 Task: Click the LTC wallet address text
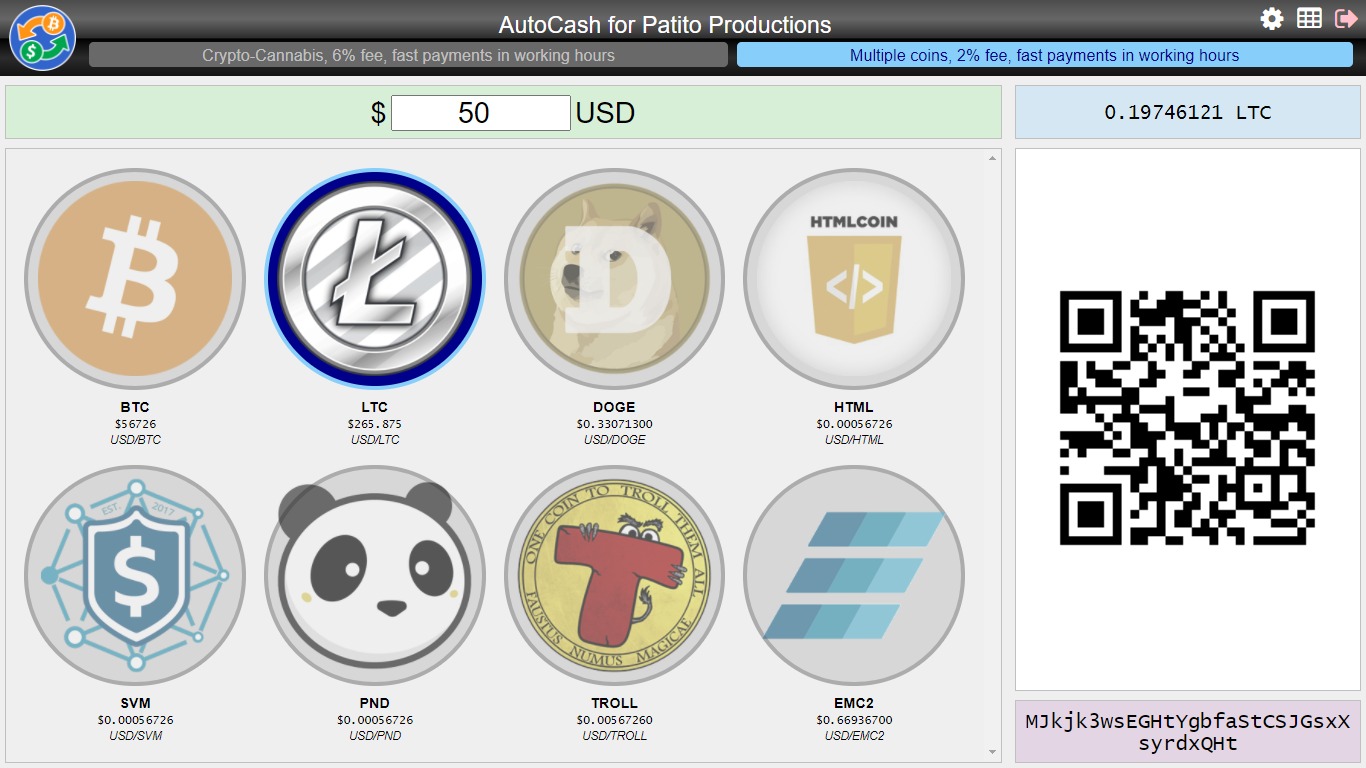1187,733
